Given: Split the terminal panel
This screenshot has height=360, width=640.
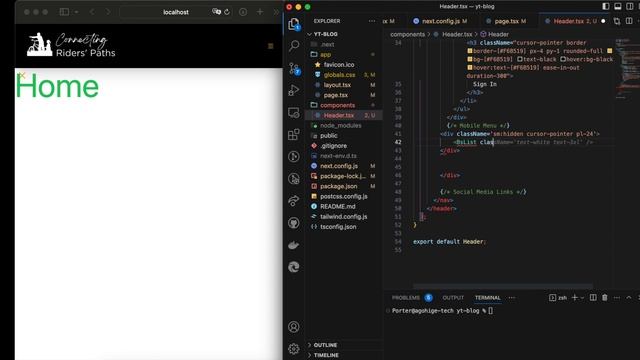Looking at the screenshot, I should 593,298.
